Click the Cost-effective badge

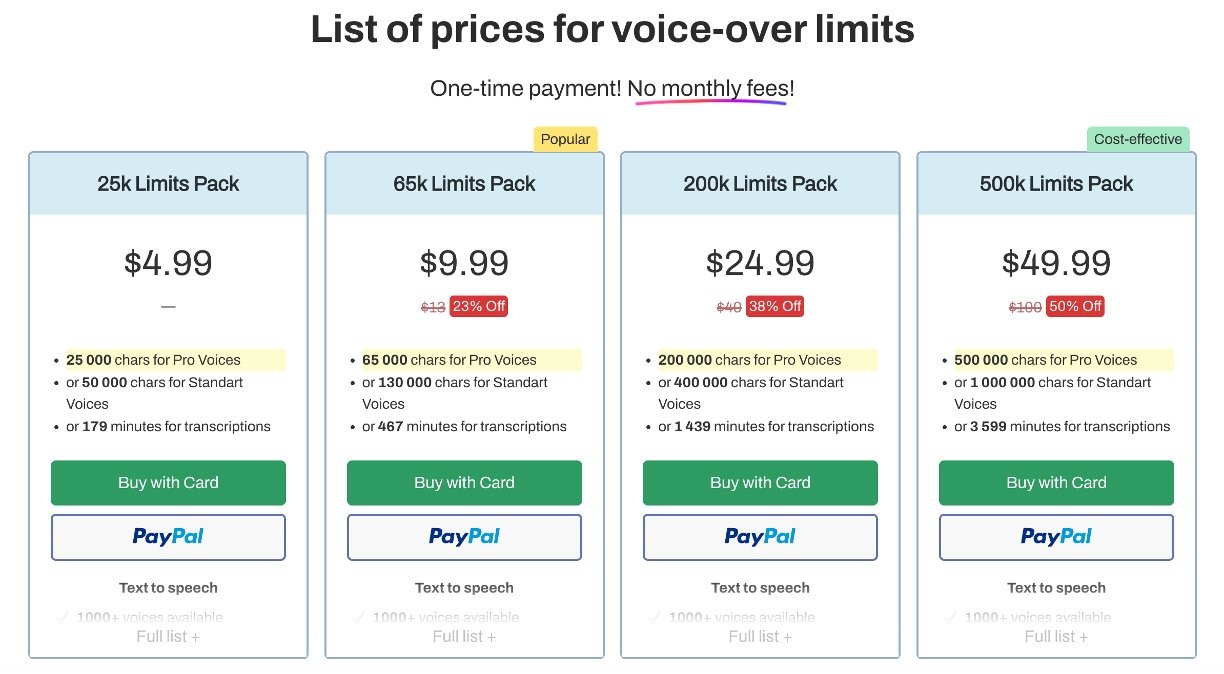point(1138,139)
